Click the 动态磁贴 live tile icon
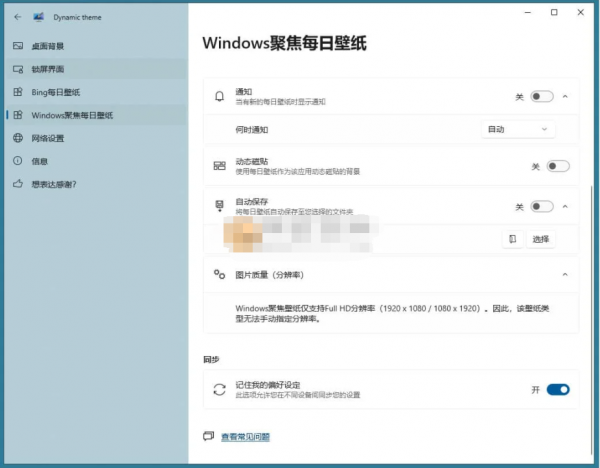Viewport: 600px width, 468px height. click(x=220, y=166)
